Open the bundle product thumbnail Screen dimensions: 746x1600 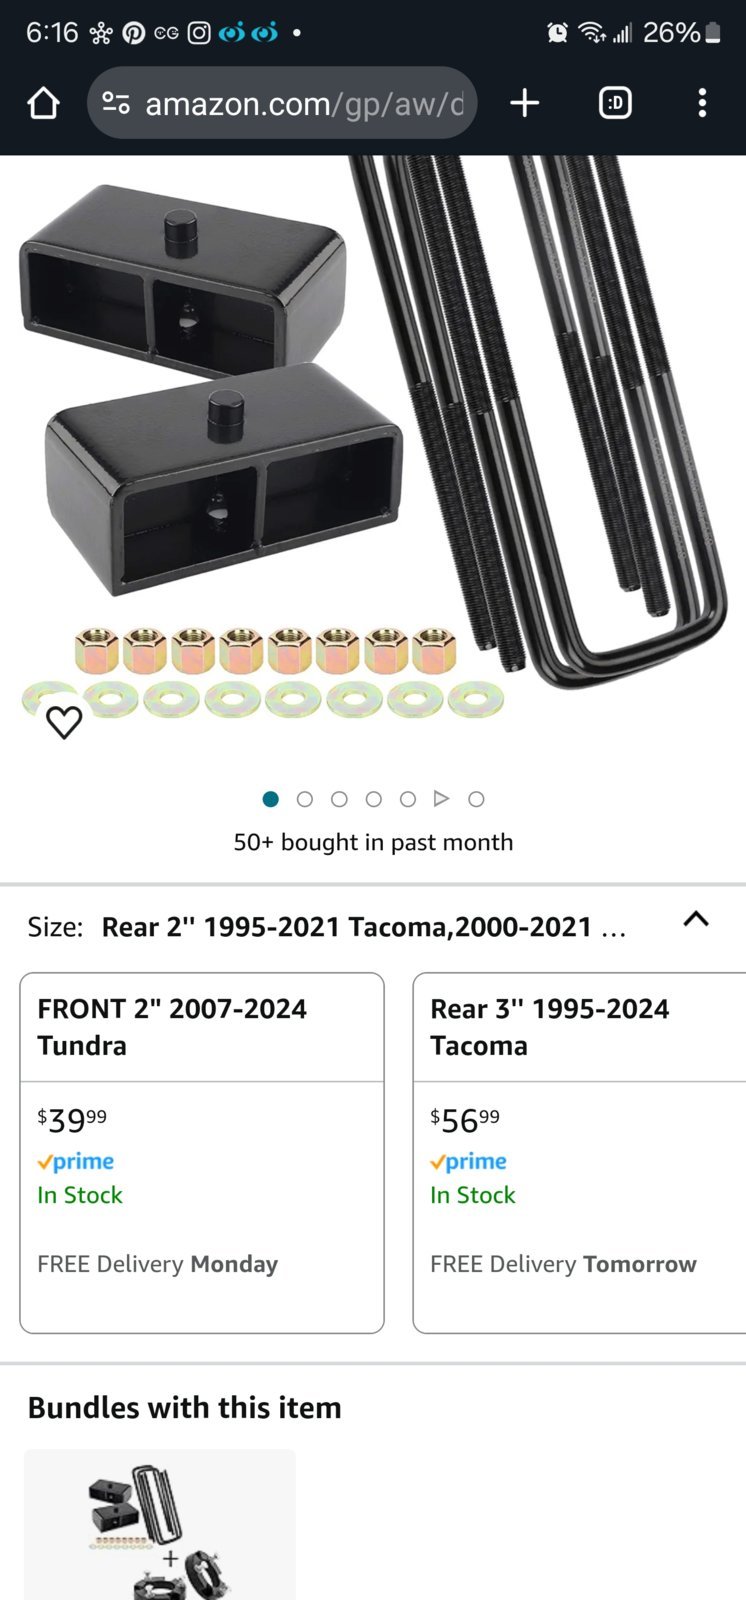(x=160, y=1525)
